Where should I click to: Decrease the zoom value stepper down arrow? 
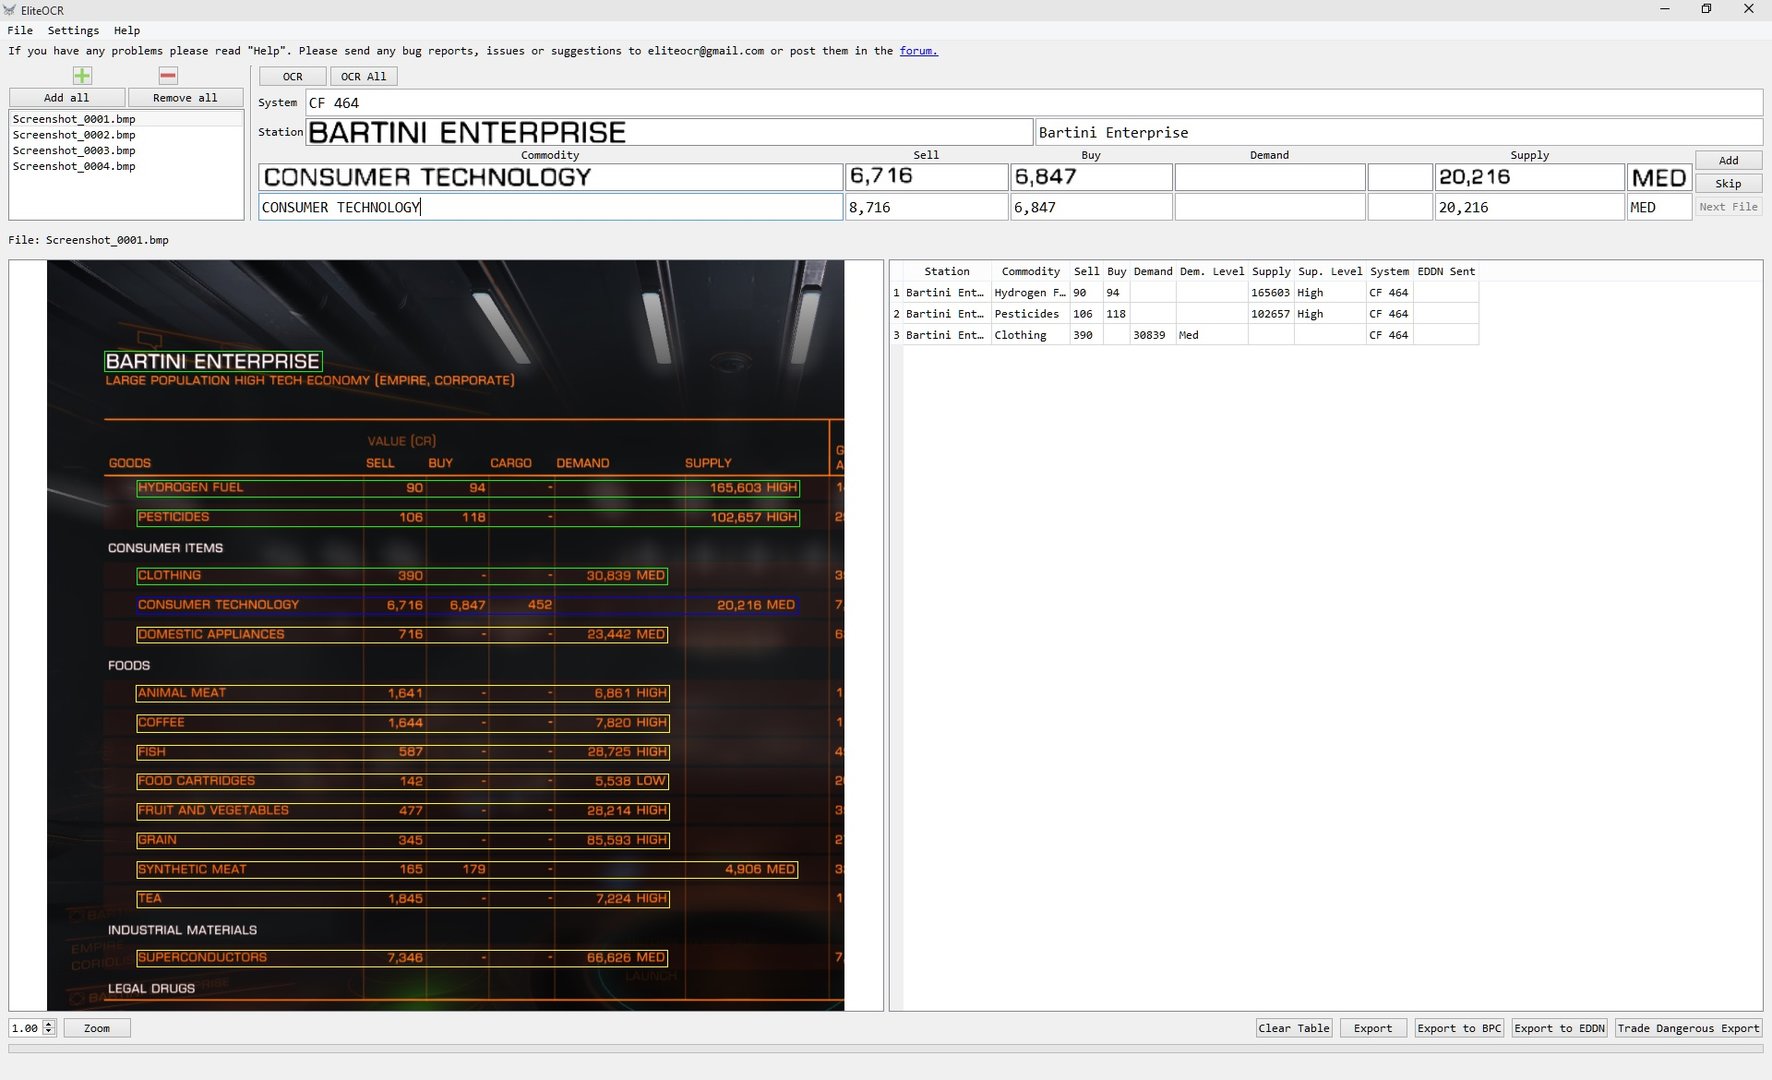pos(49,1032)
